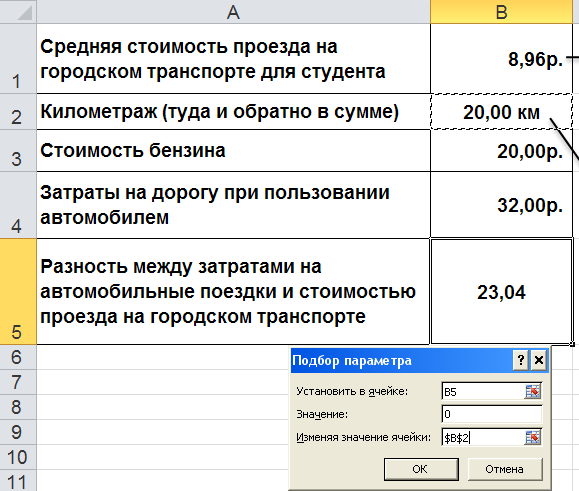This screenshot has width=579, height=491.
Task: Click the Значение input field containing 0
Action: coord(492,414)
